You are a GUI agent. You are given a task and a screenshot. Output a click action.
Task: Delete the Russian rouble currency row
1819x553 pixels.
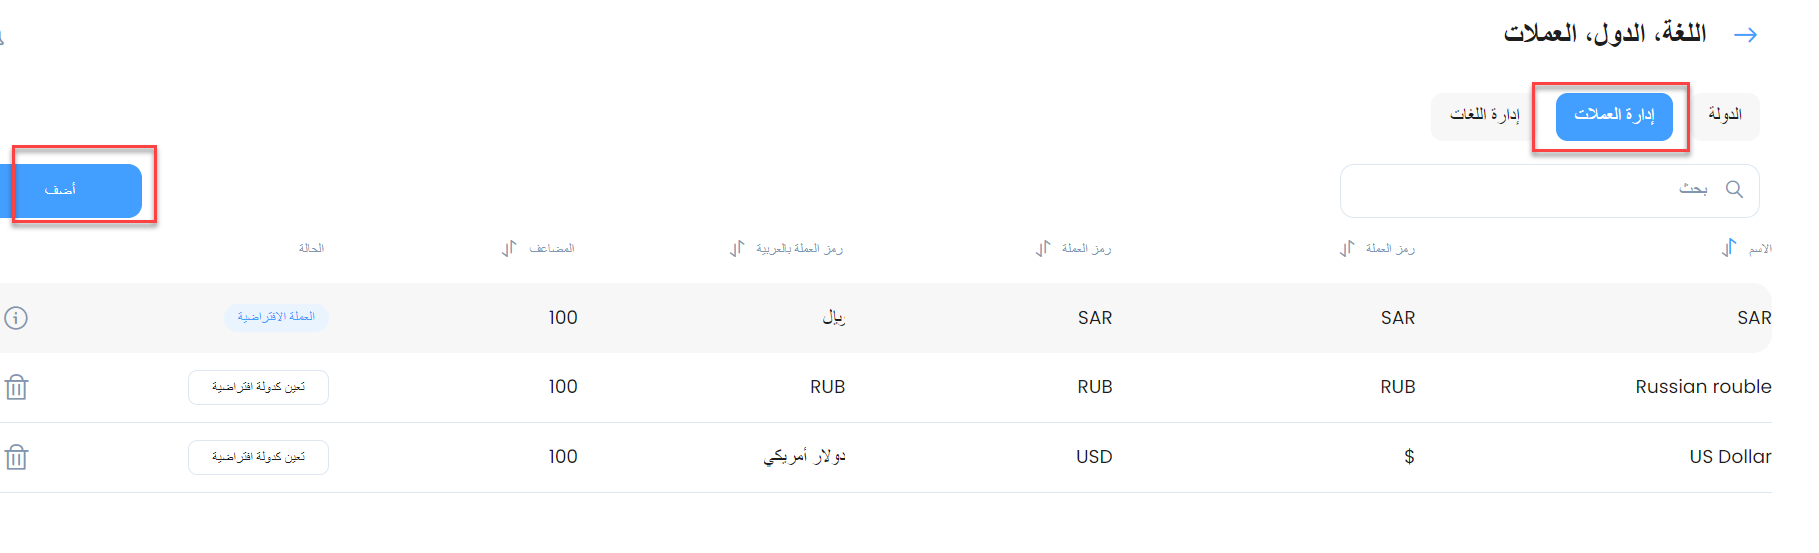16,387
